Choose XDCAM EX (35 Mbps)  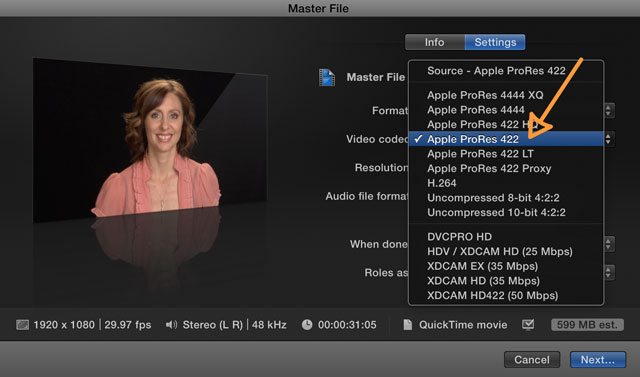pyautogui.click(x=506, y=266)
